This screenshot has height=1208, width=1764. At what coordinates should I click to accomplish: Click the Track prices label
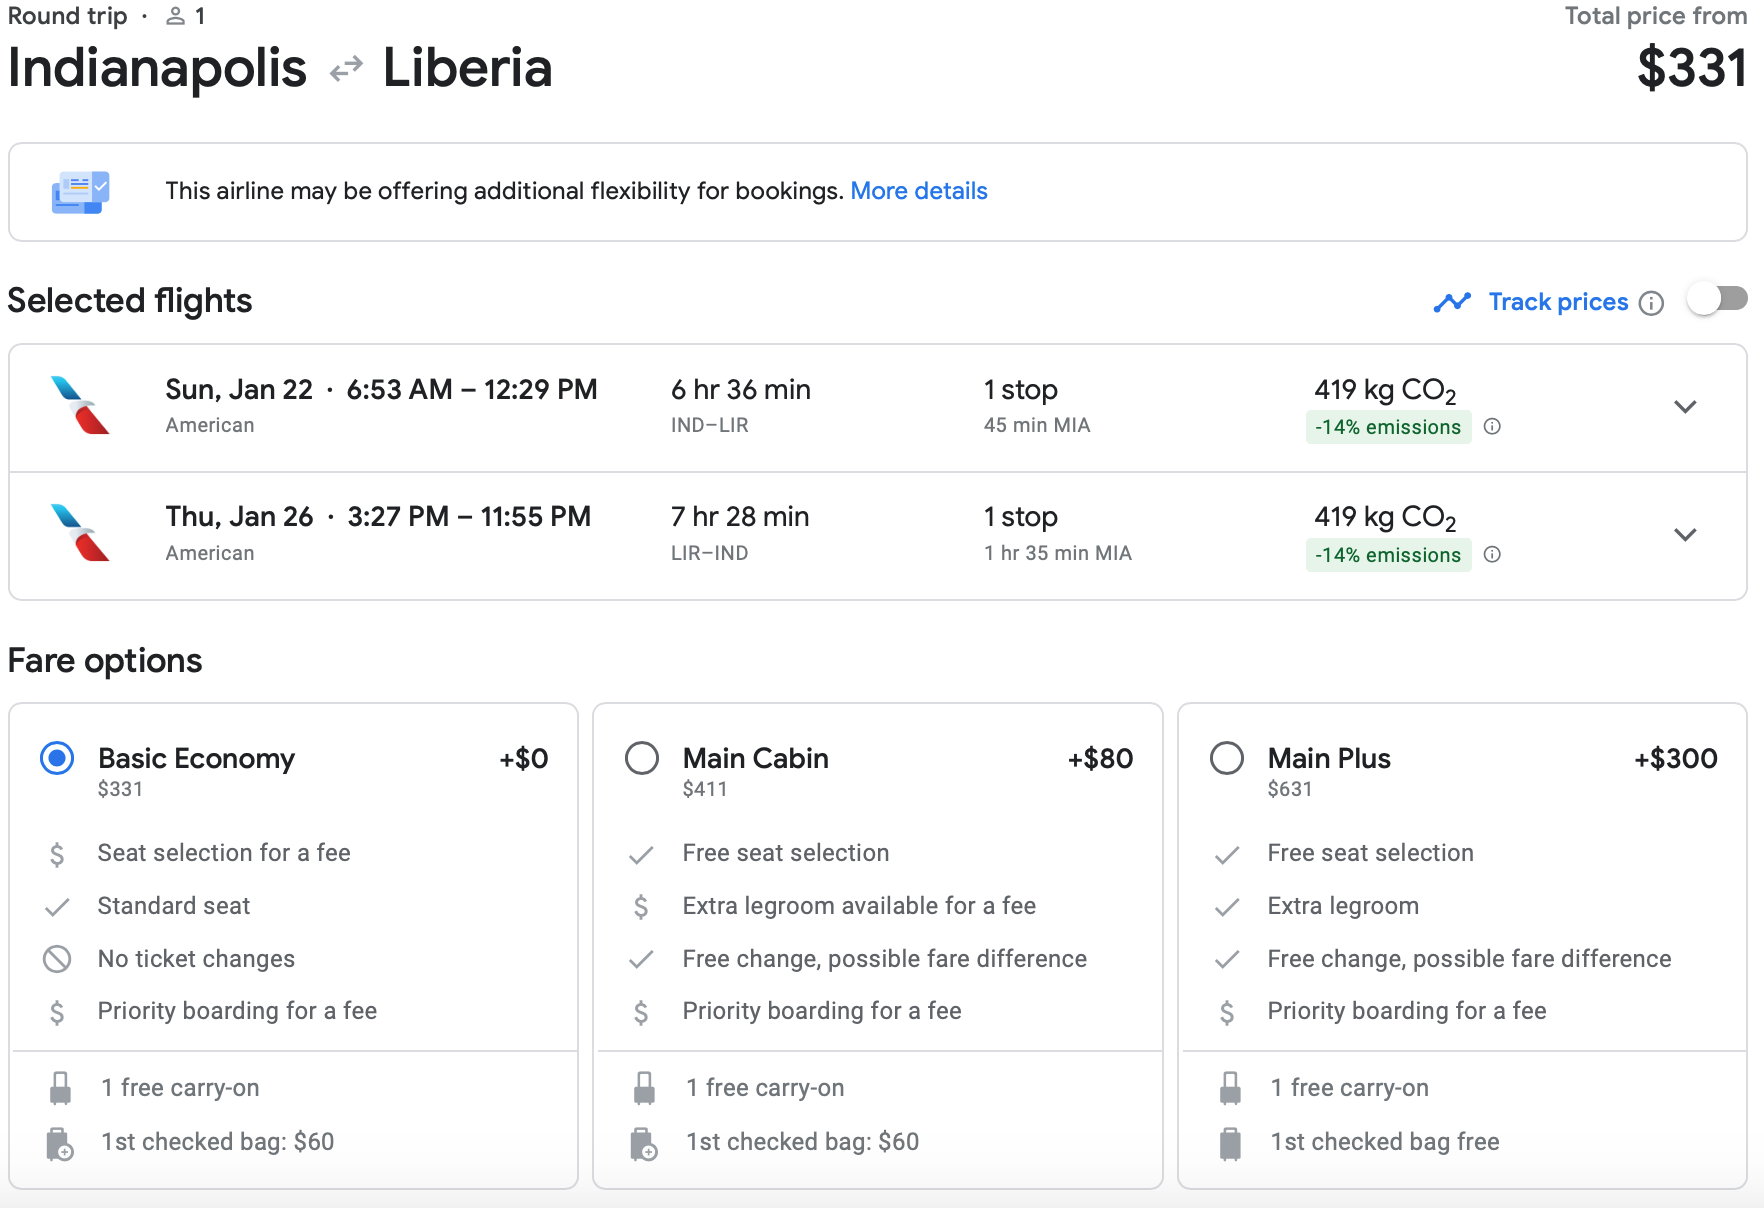coord(1558,301)
